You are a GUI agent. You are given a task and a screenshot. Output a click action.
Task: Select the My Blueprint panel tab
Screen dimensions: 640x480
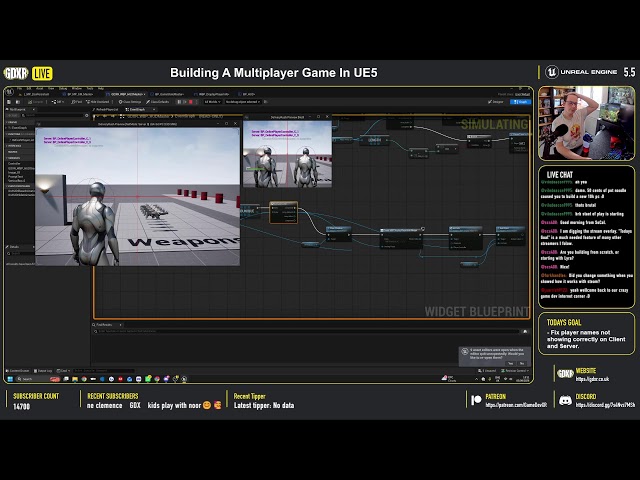(x=19, y=109)
